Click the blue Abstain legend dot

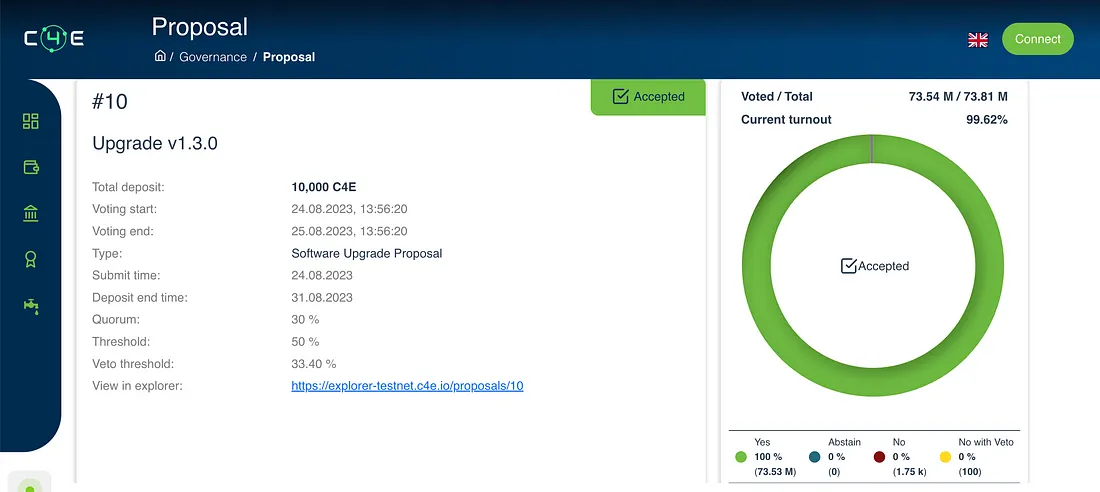point(815,457)
